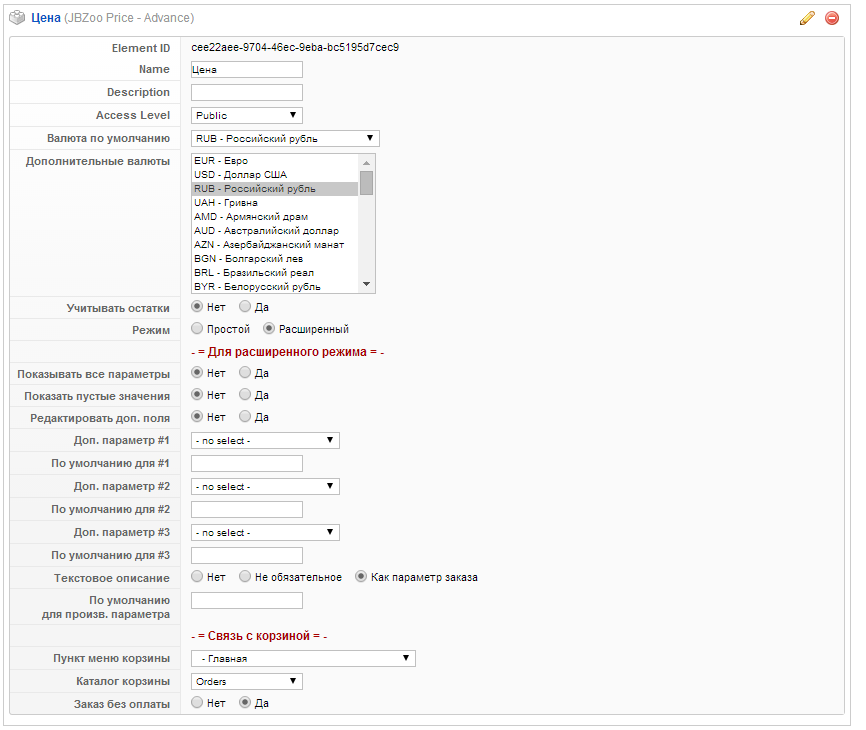Choose Нет for Заказ без оплаты
The image size is (866, 730).
click(x=197, y=703)
